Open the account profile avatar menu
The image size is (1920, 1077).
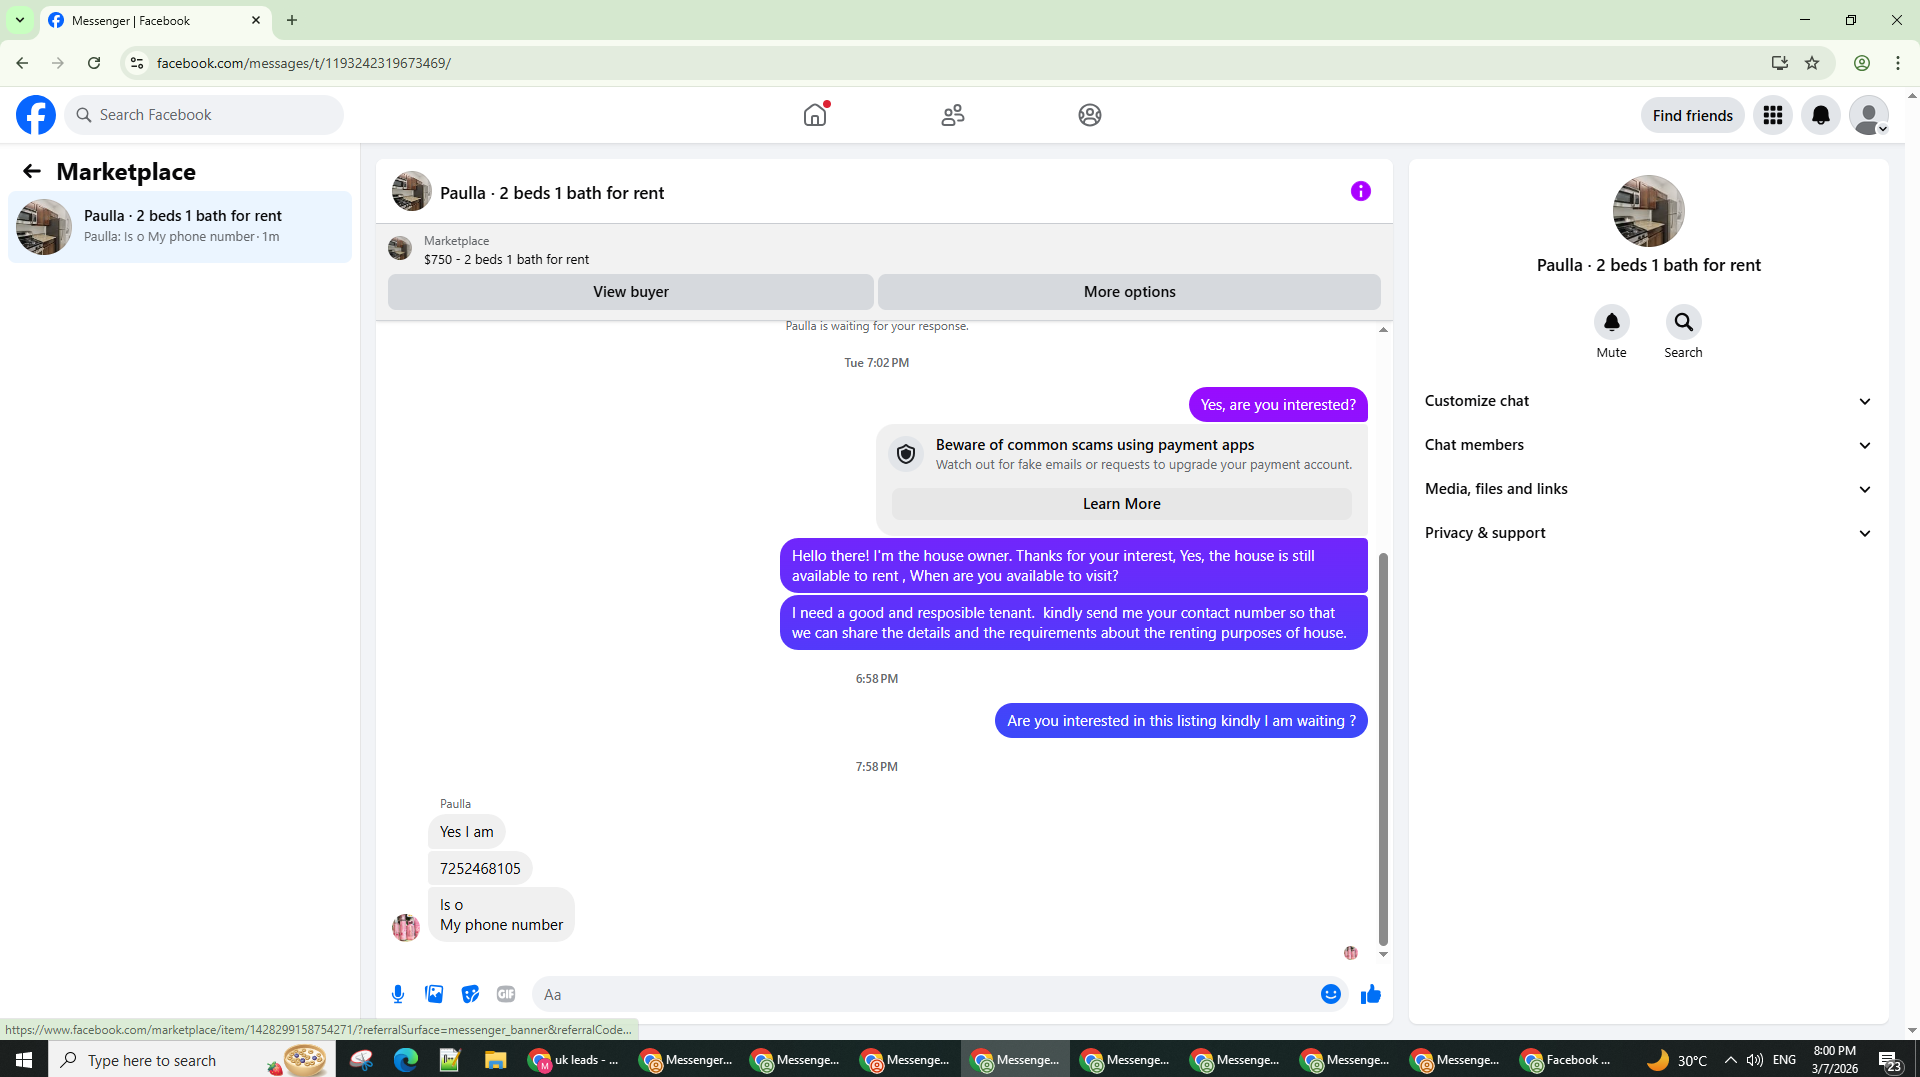tap(1869, 115)
